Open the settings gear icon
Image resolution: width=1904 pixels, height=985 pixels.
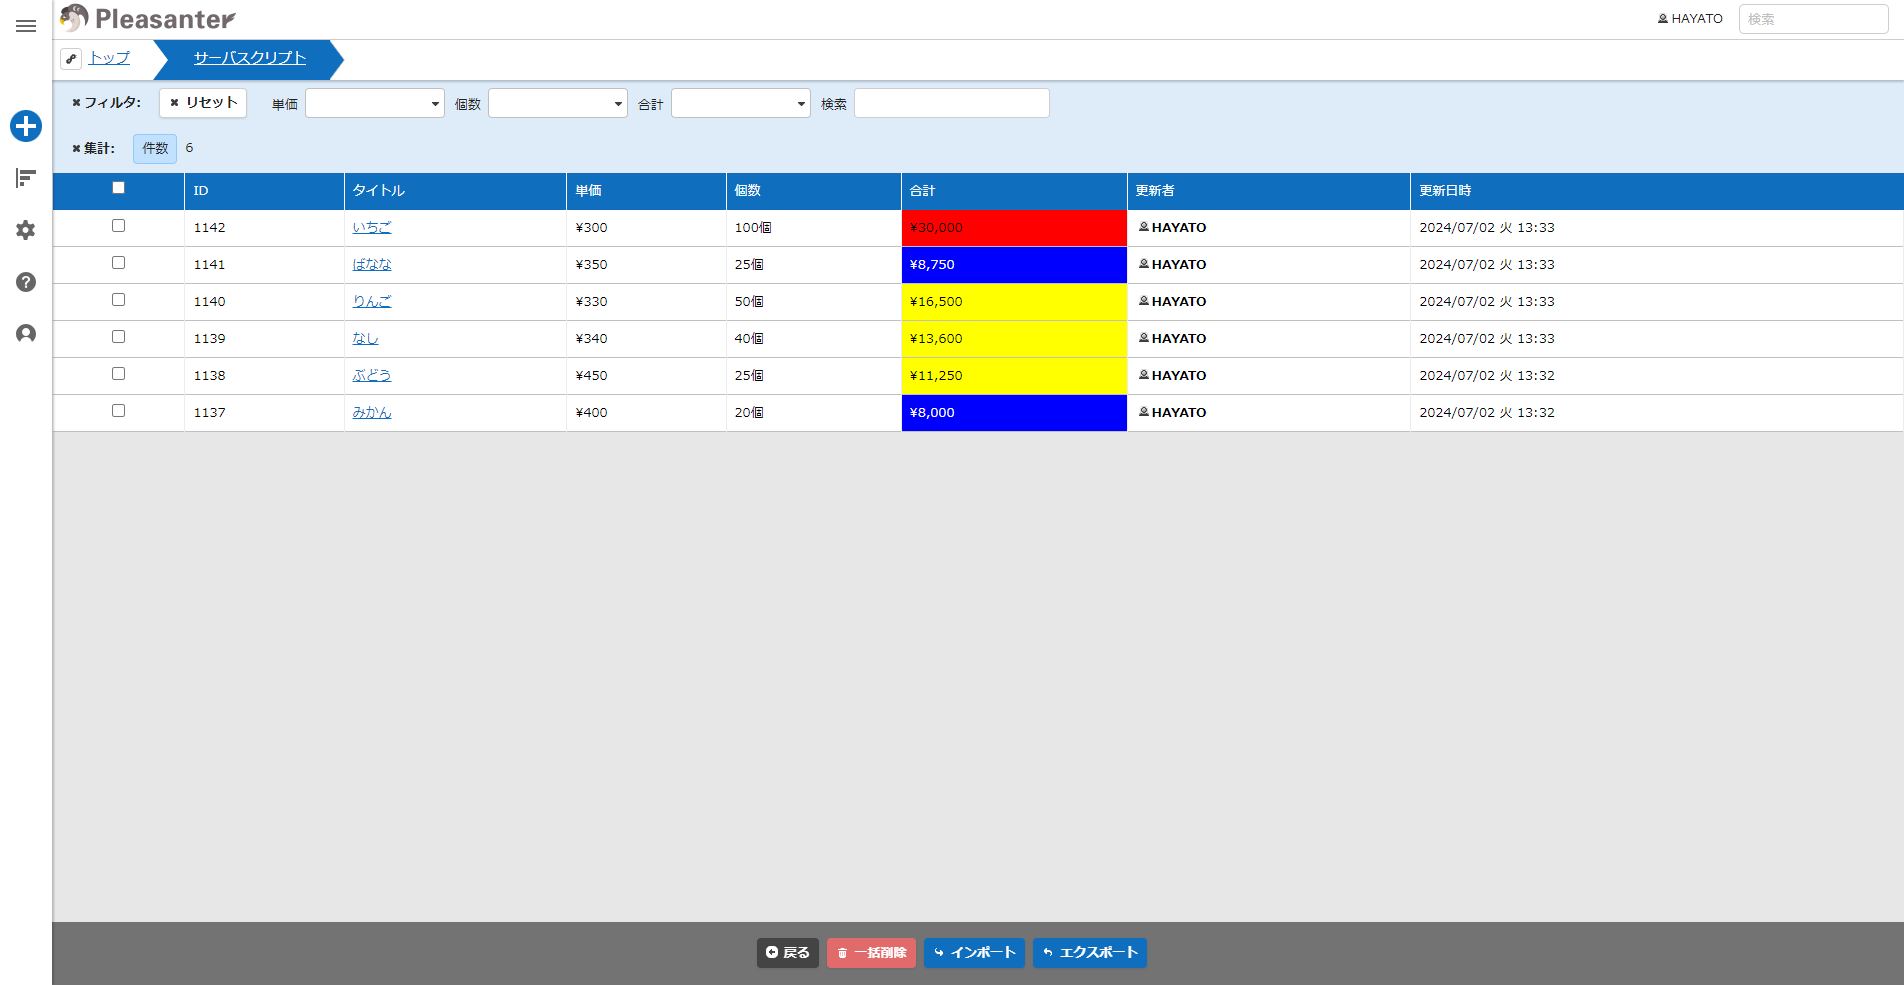[x=26, y=230]
